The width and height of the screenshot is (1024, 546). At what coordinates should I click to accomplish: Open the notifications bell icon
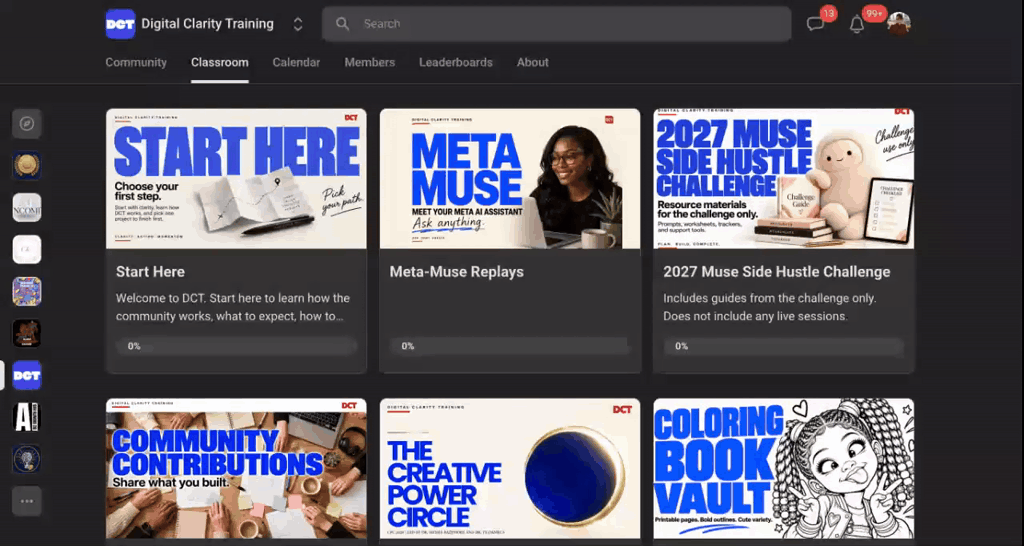(x=857, y=25)
